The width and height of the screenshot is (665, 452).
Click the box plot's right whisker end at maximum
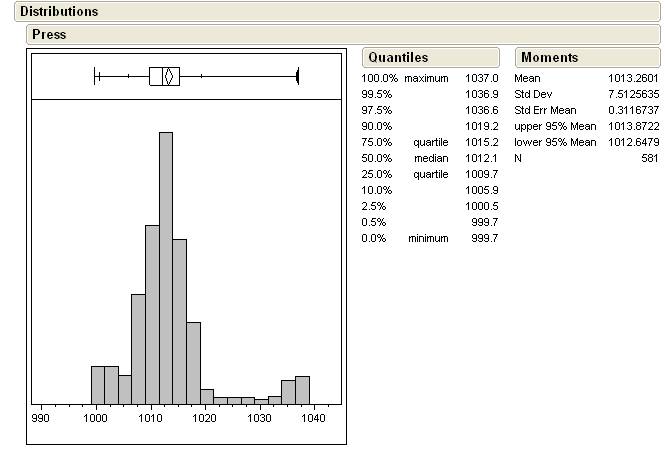coord(298,75)
